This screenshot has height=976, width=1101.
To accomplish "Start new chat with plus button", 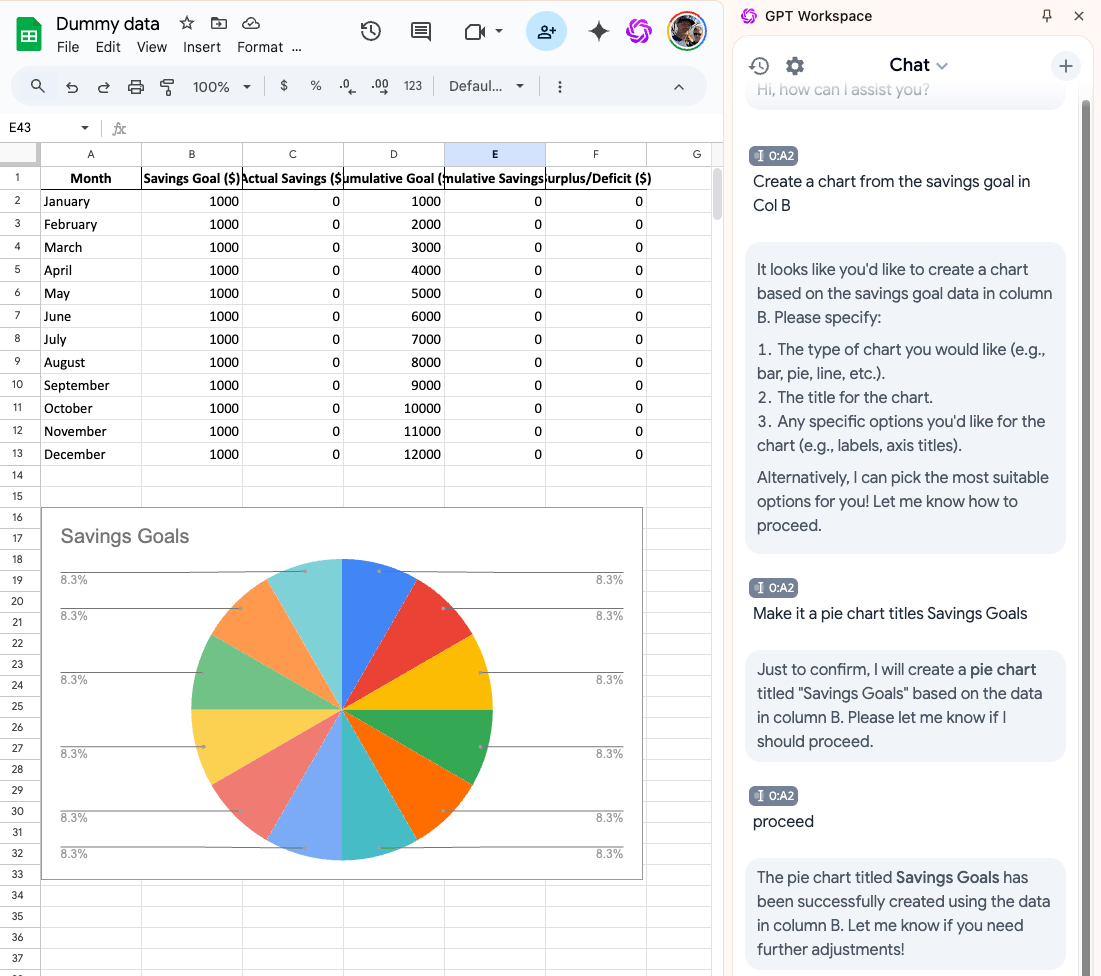I will [1066, 66].
